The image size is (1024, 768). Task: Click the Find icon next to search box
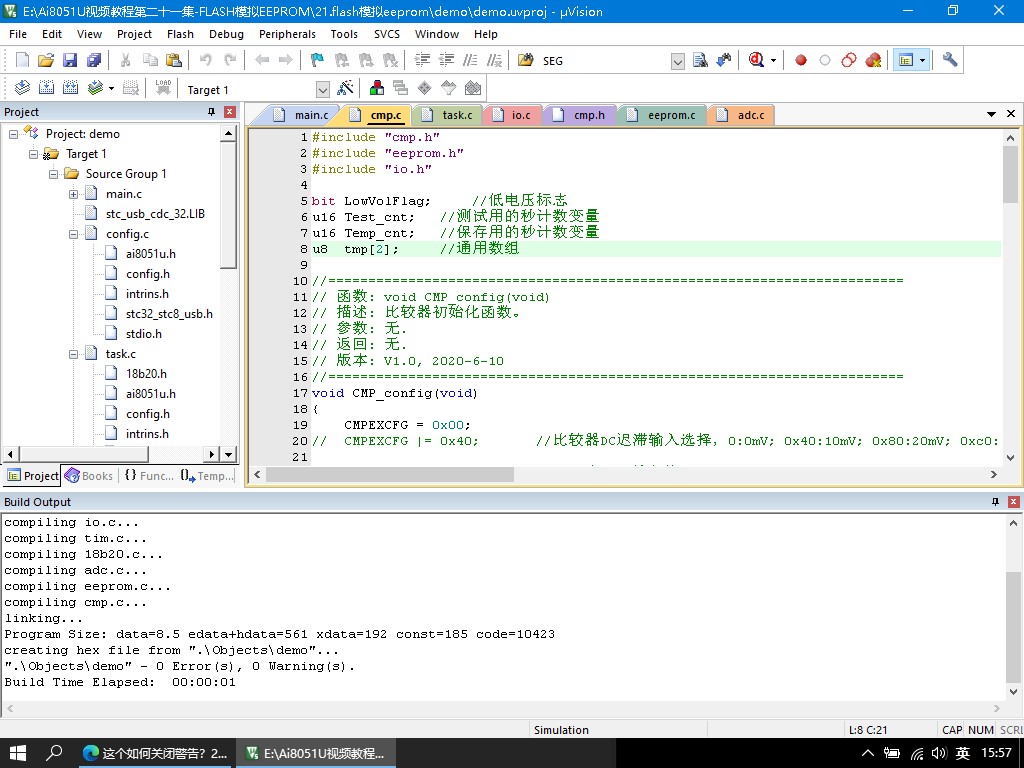(x=700, y=60)
